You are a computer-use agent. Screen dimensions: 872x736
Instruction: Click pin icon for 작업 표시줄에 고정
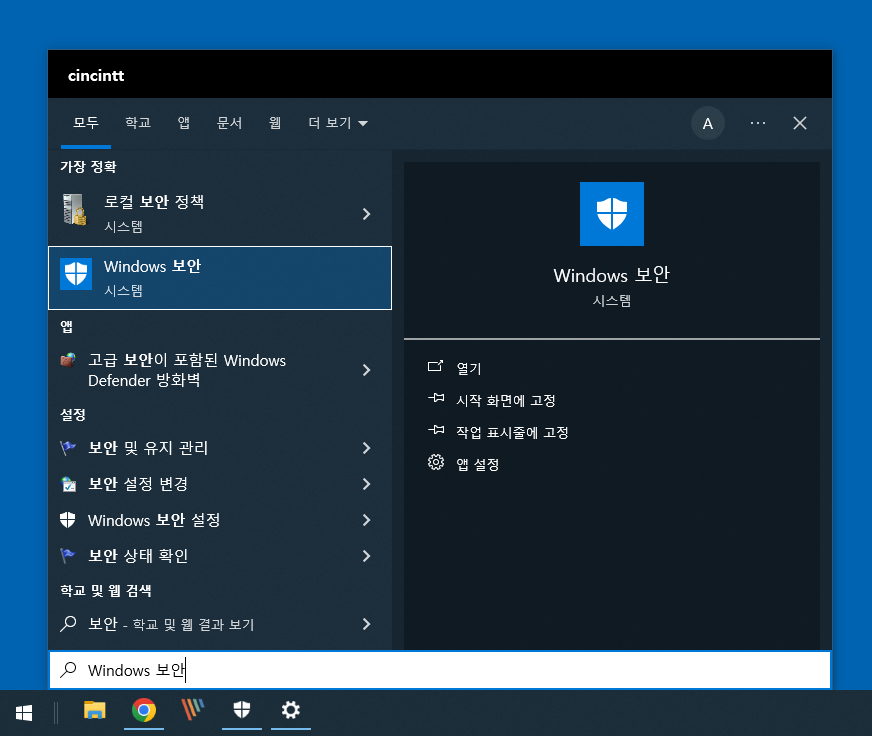tap(436, 430)
